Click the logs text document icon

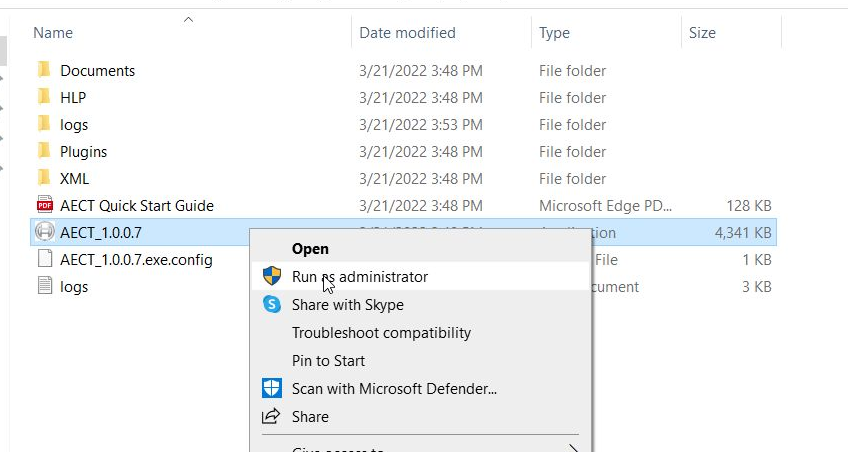[44, 286]
